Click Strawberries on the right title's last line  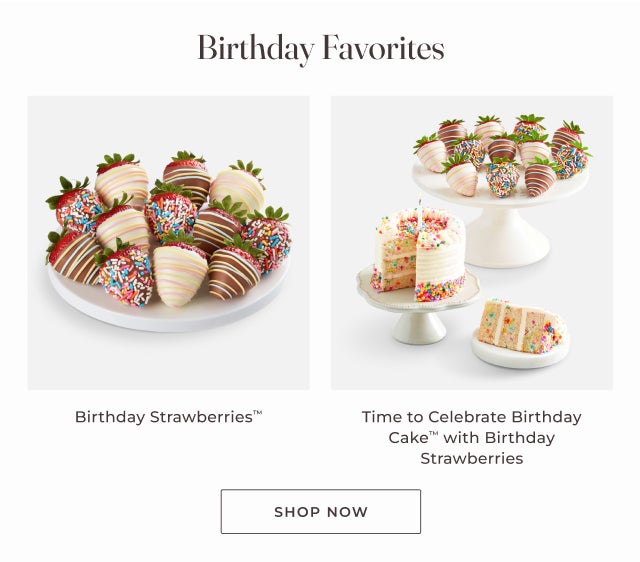[472, 458]
